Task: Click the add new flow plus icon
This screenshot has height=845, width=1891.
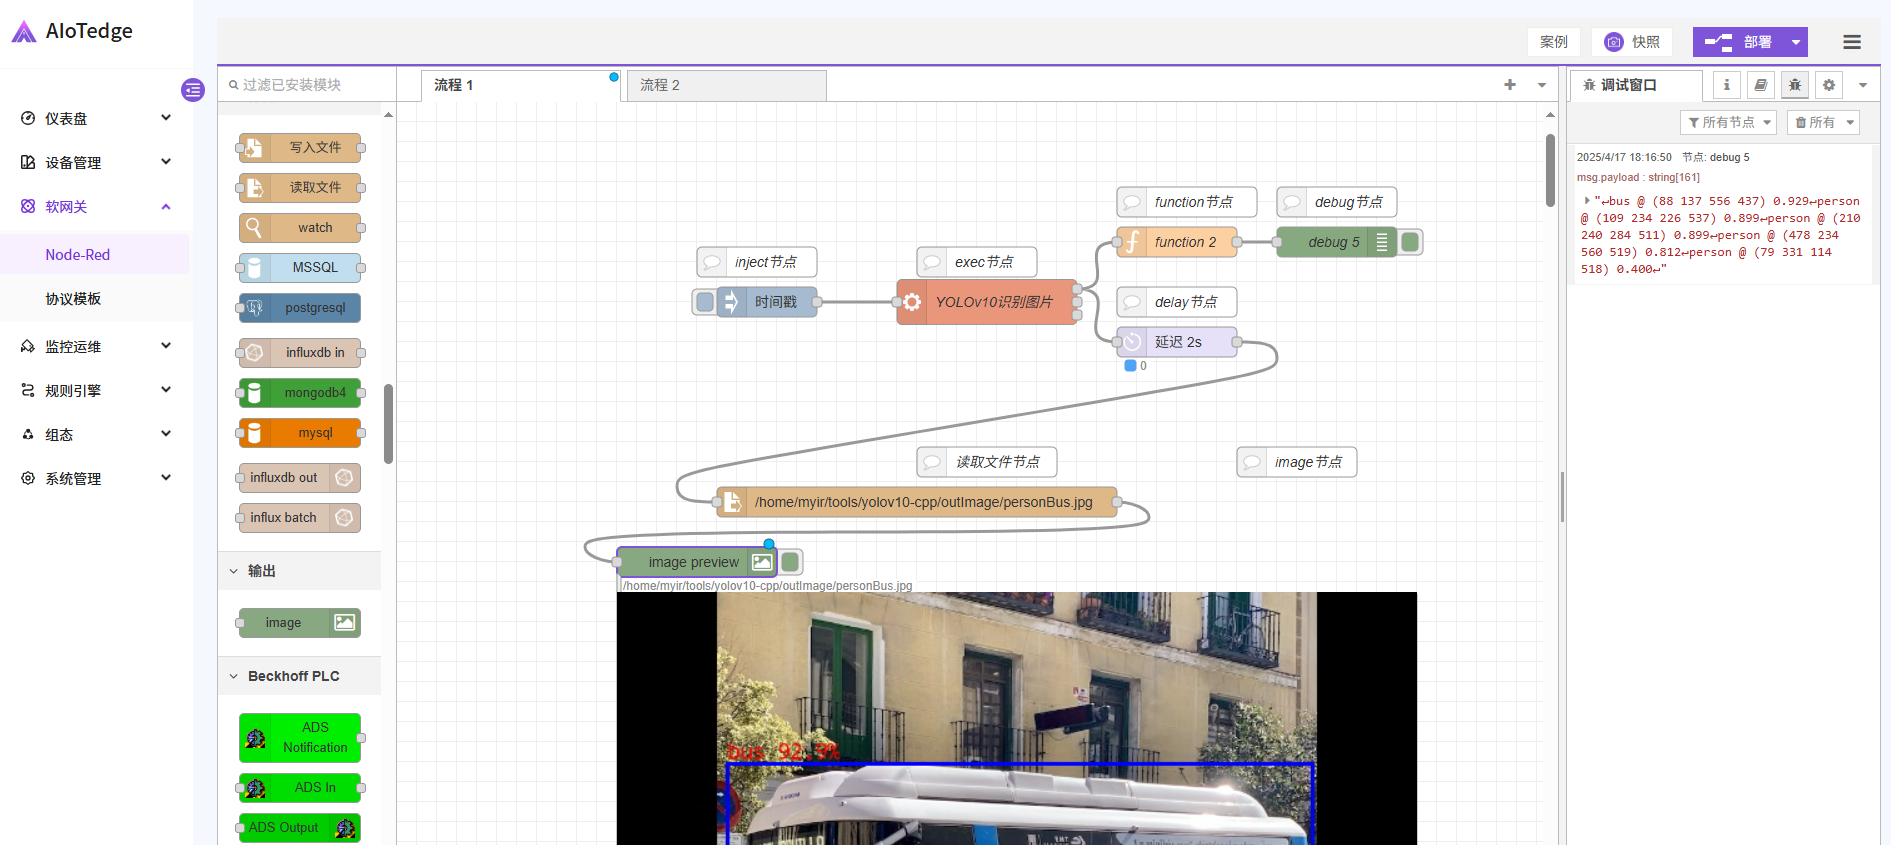Action: pyautogui.click(x=1510, y=85)
